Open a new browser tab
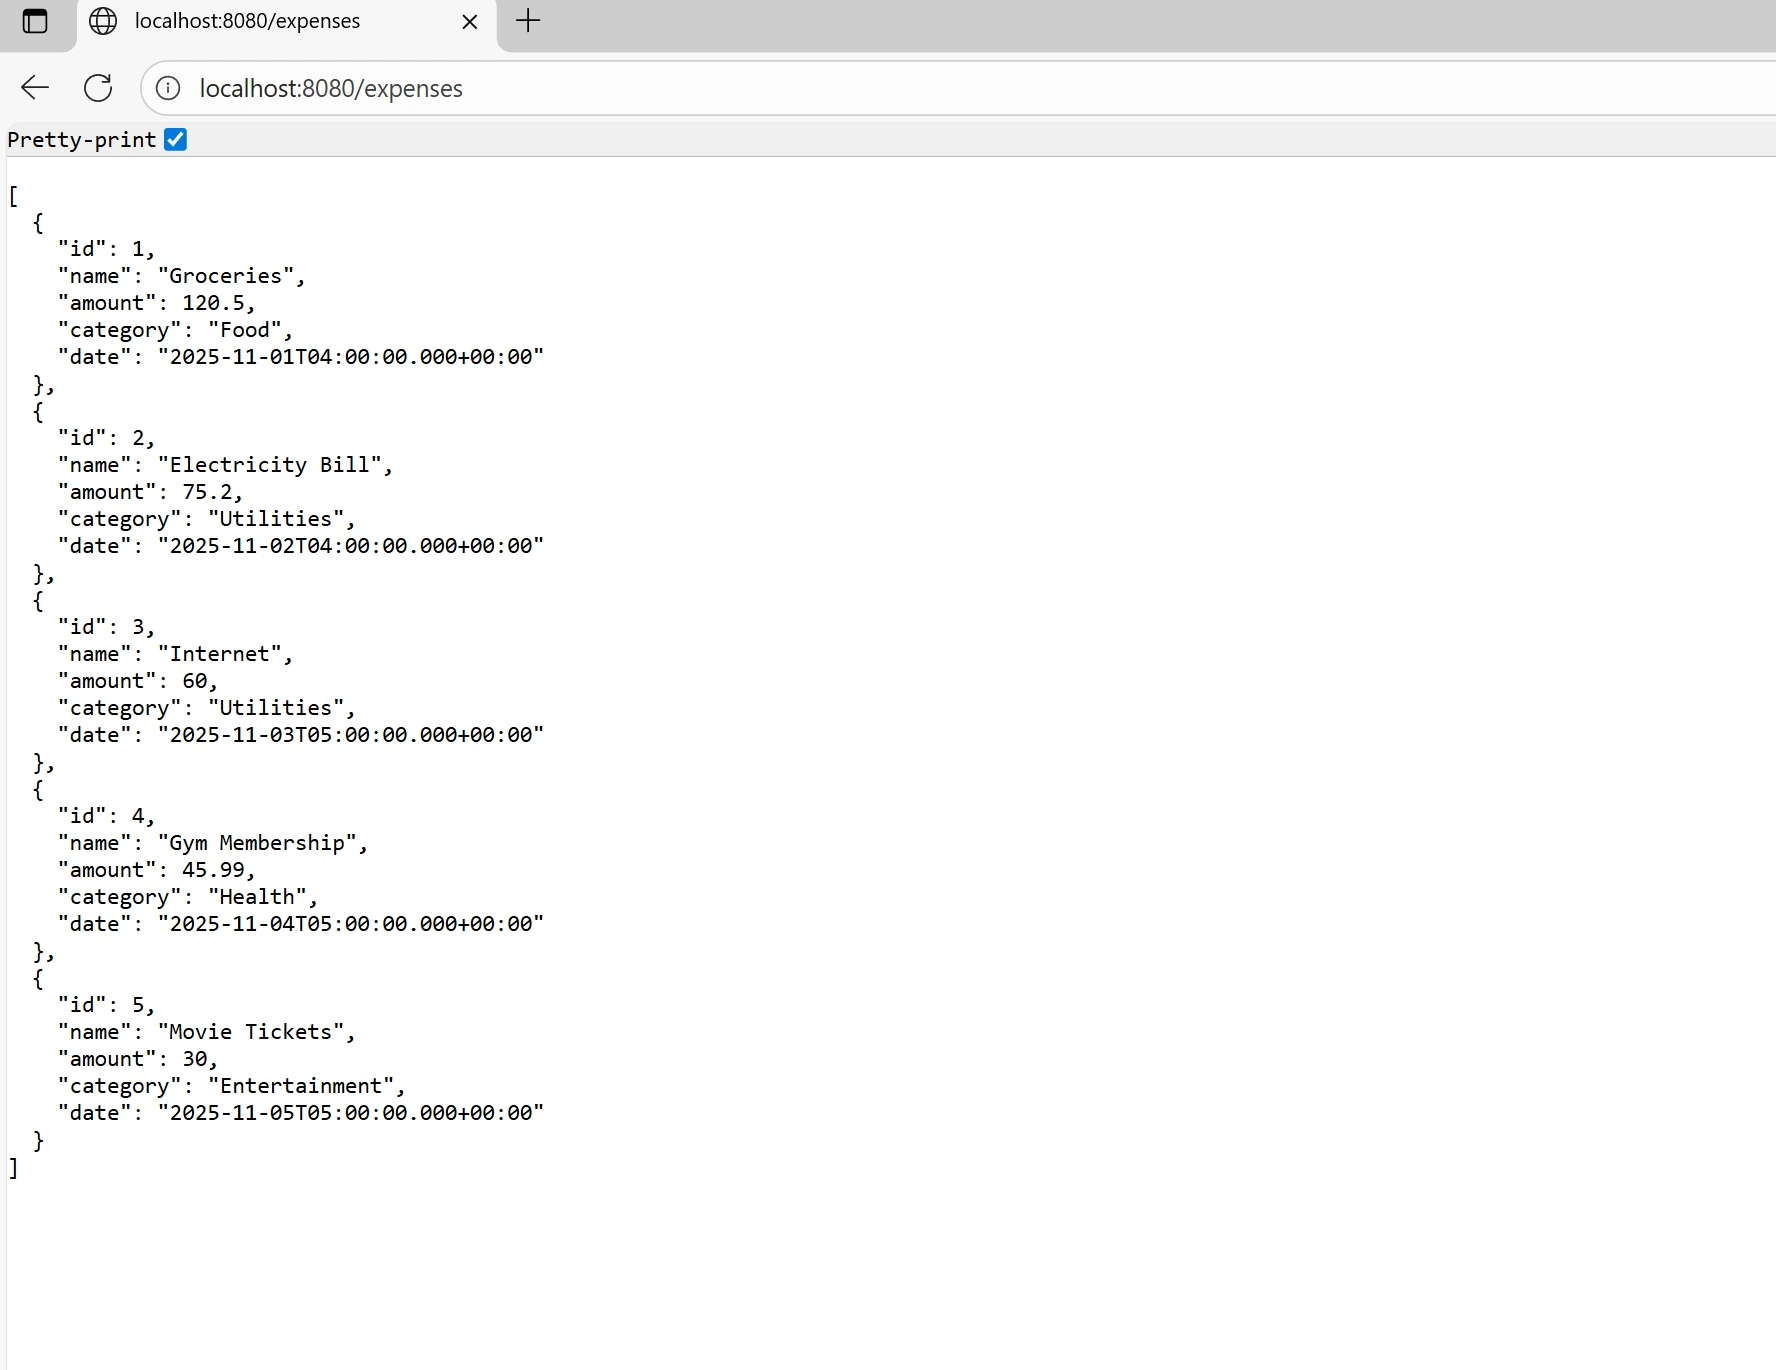Viewport: 1776px width, 1370px height. [x=528, y=21]
